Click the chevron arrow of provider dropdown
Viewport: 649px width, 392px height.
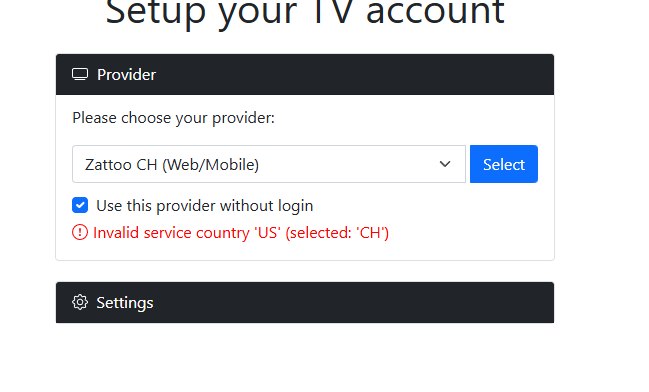coord(445,164)
